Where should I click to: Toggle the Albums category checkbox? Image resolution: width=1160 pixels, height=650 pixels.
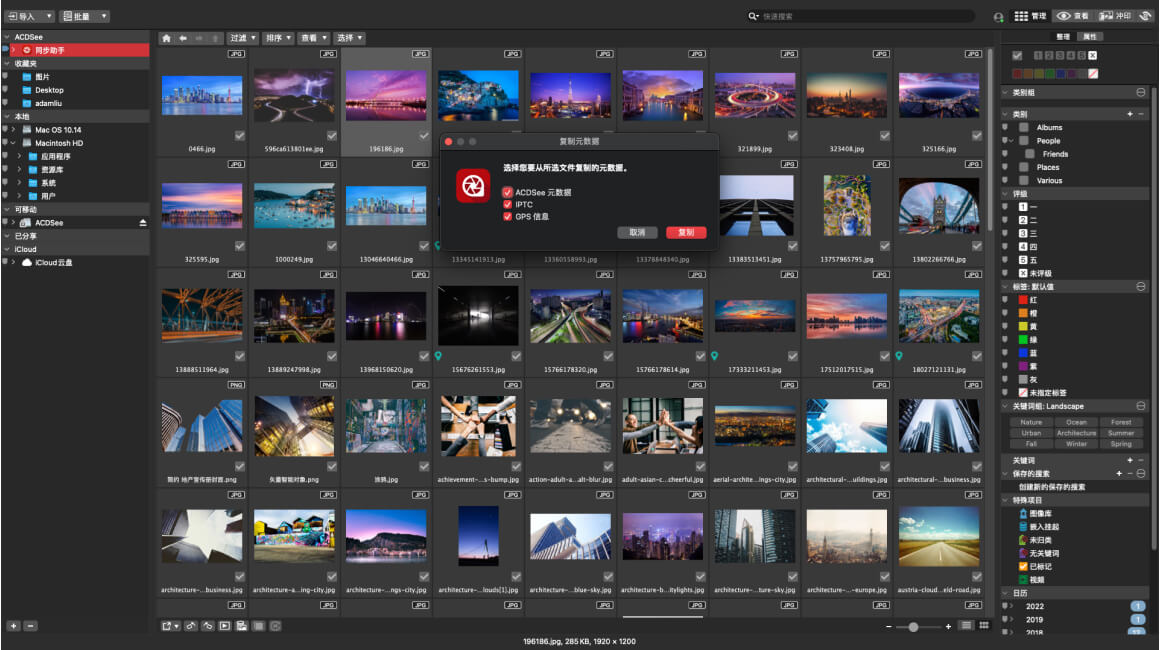click(1024, 127)
